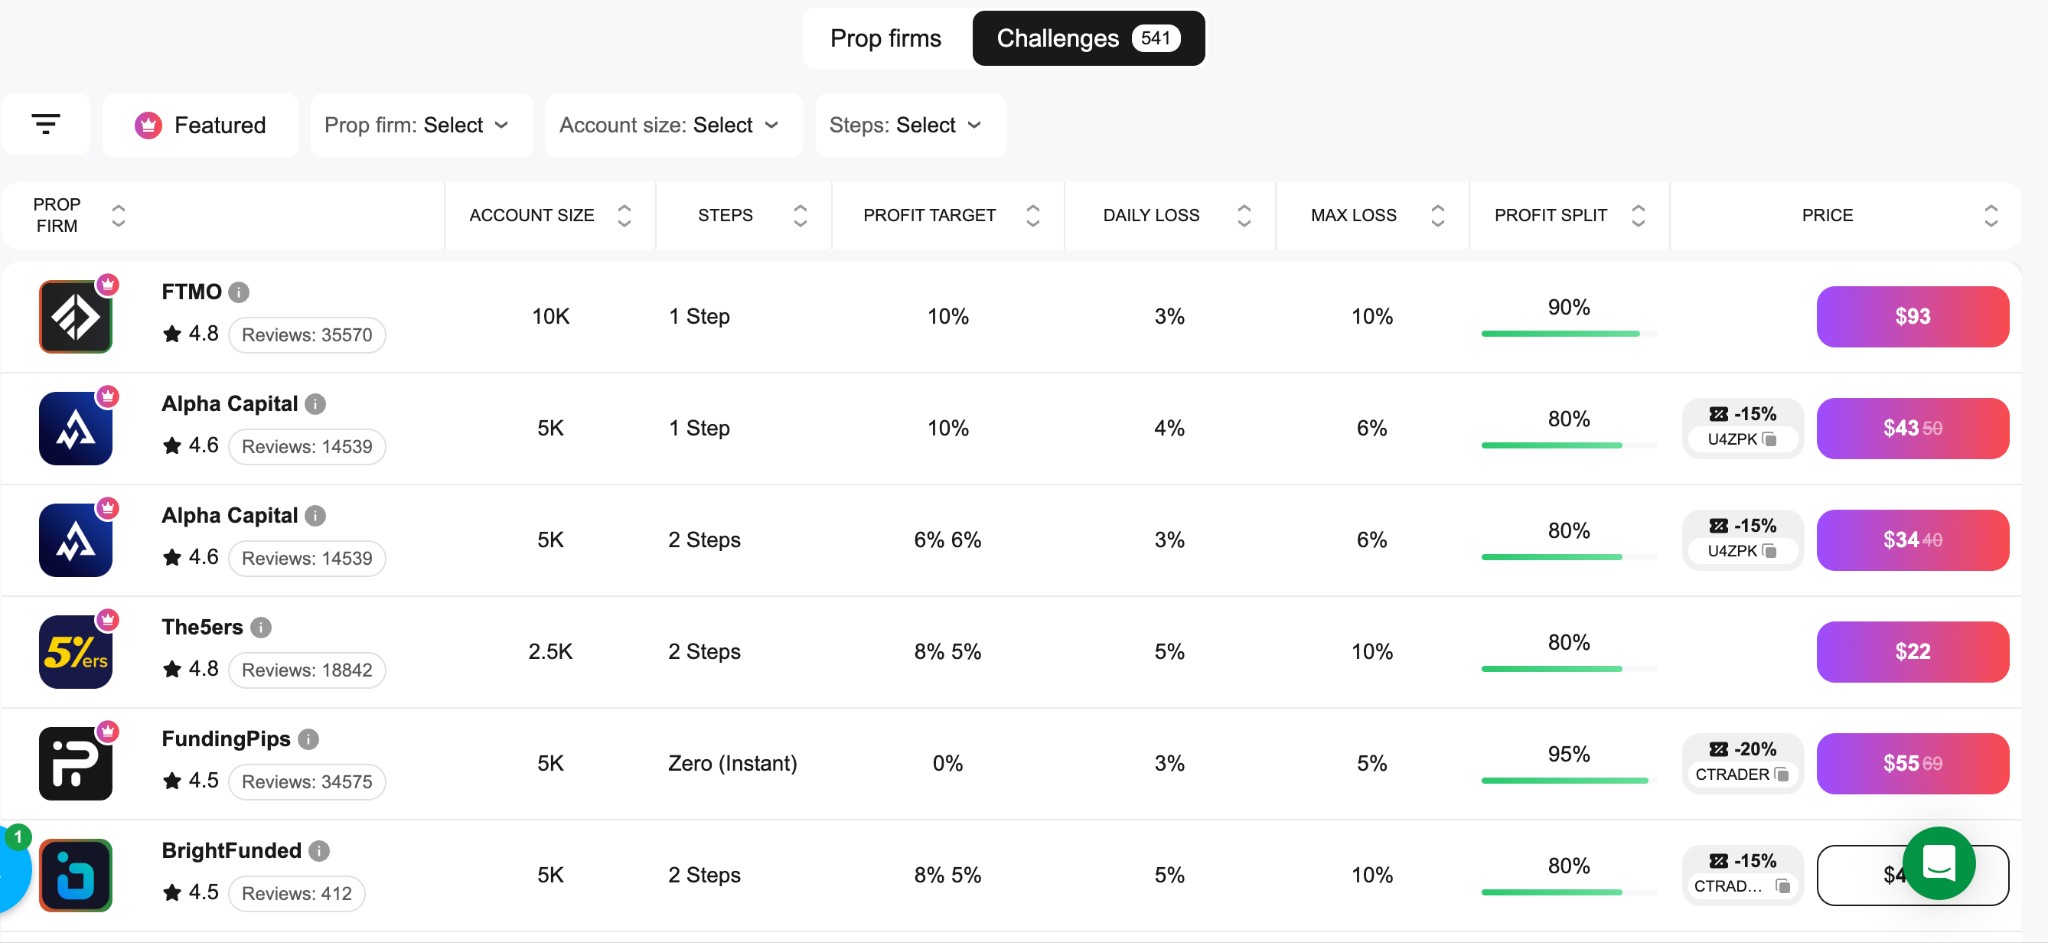Copy the BrightFunded coupon code

[x=1782, y=886]
